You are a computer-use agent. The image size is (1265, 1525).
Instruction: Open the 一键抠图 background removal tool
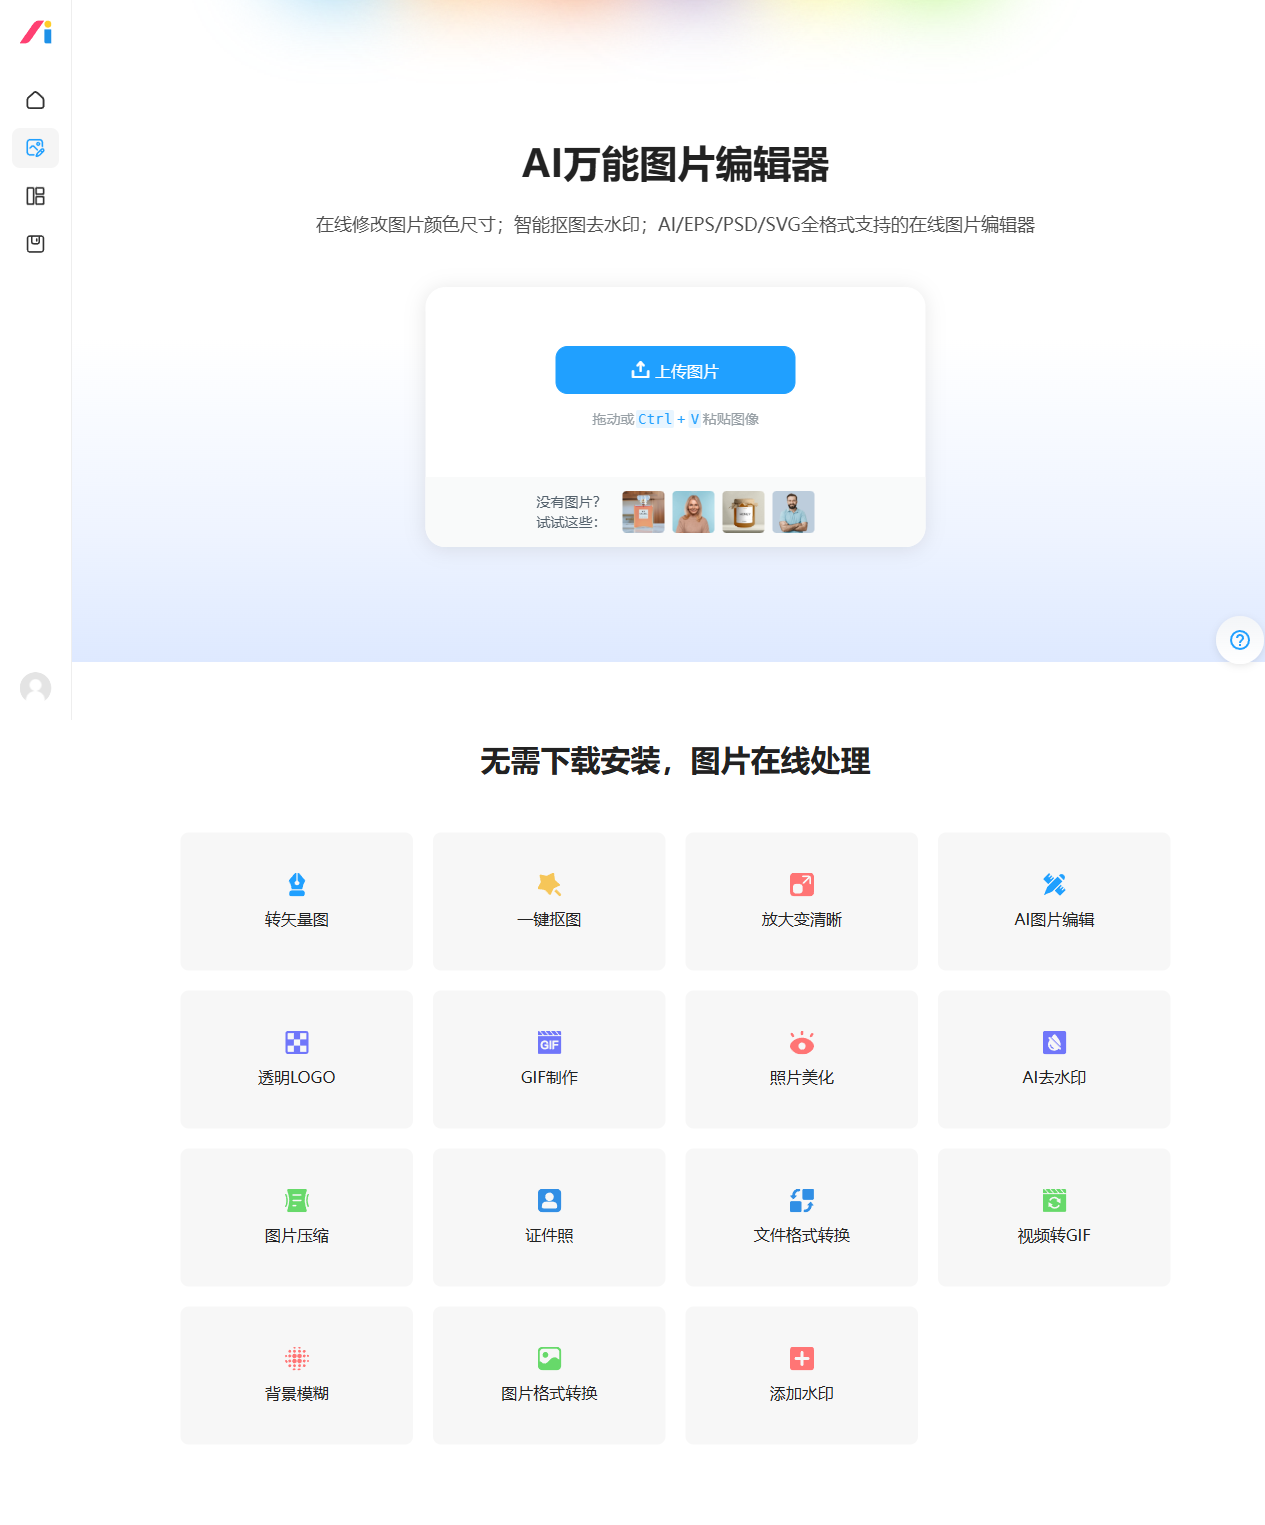(x=549, y=901)
